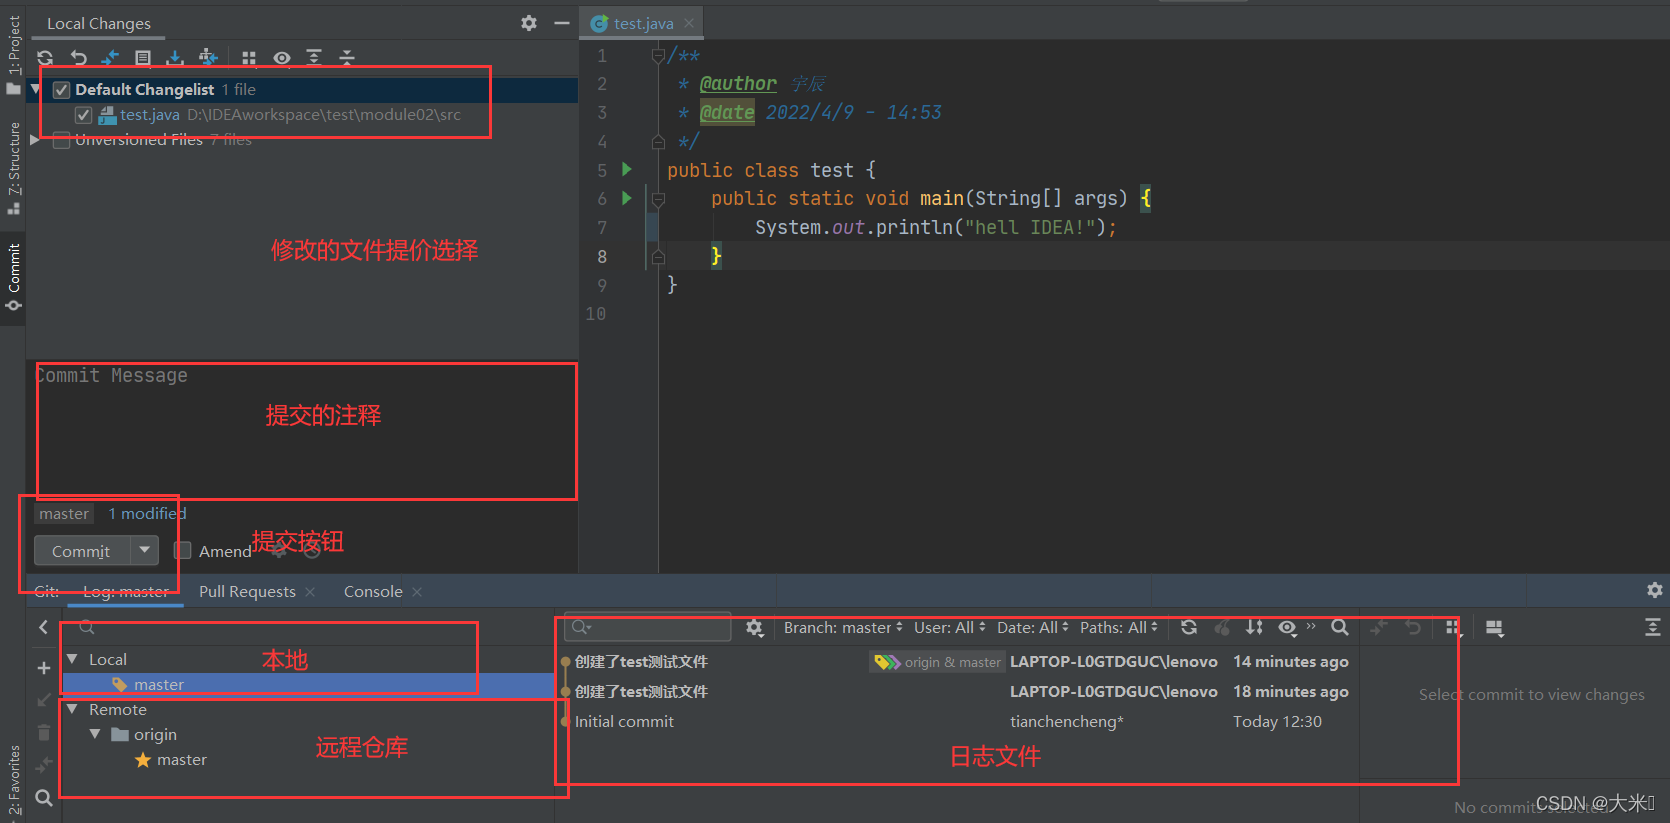
Task: Click the '1 modified' link
Action: pos(148,514)
